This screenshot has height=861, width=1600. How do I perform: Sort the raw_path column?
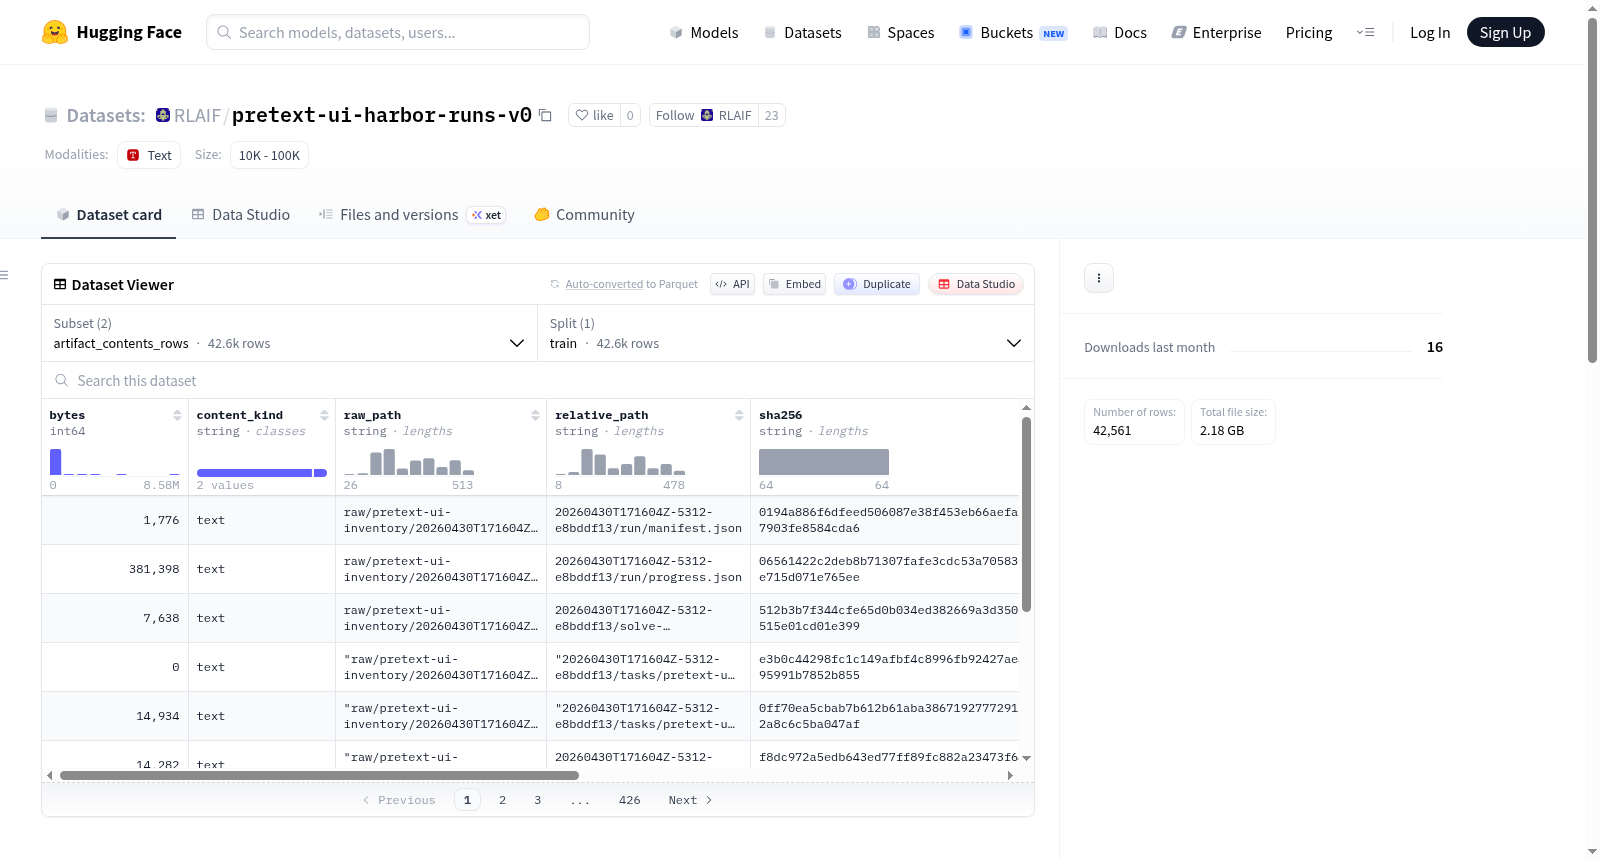pyautogui.click(x=535, y=415)
